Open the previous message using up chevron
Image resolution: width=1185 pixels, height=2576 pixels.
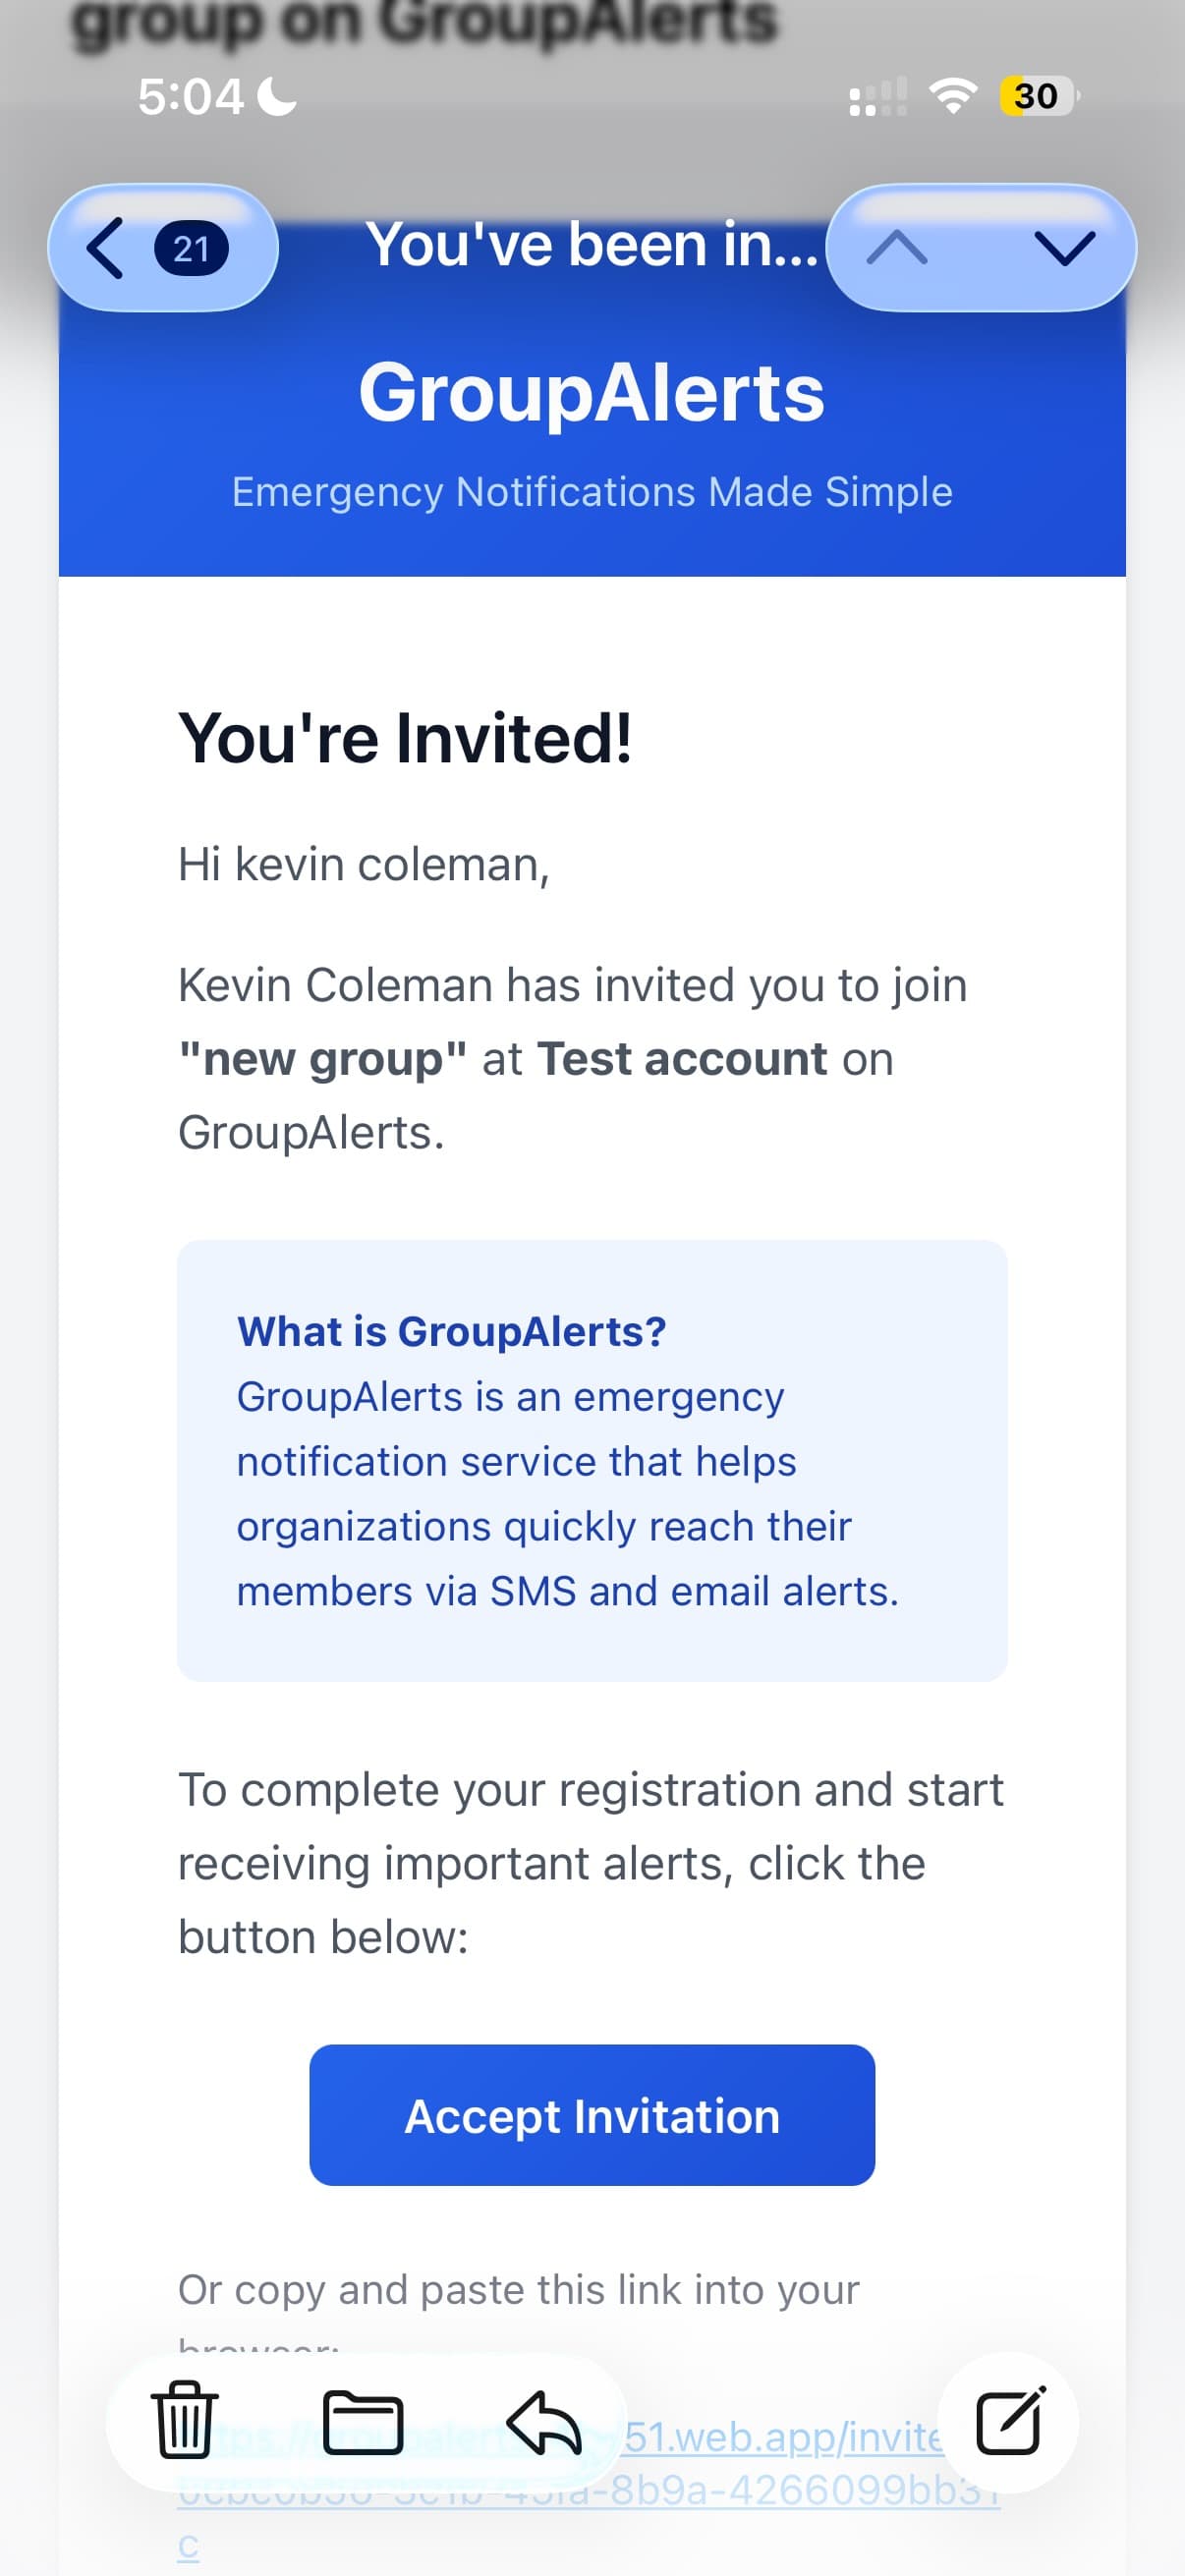899,249
